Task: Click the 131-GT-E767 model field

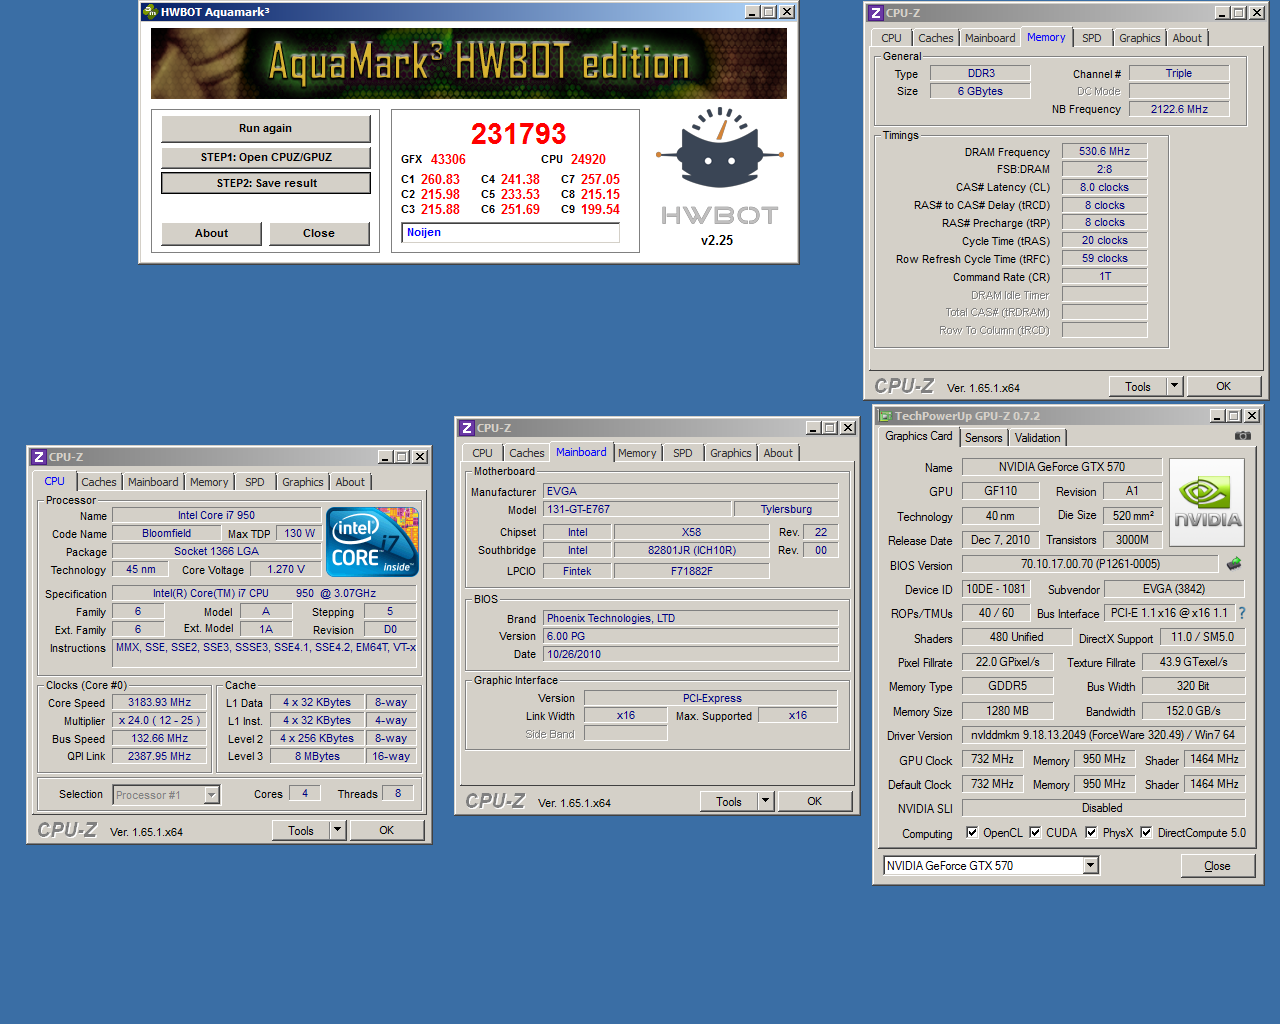Action: (x=637, y=509)
